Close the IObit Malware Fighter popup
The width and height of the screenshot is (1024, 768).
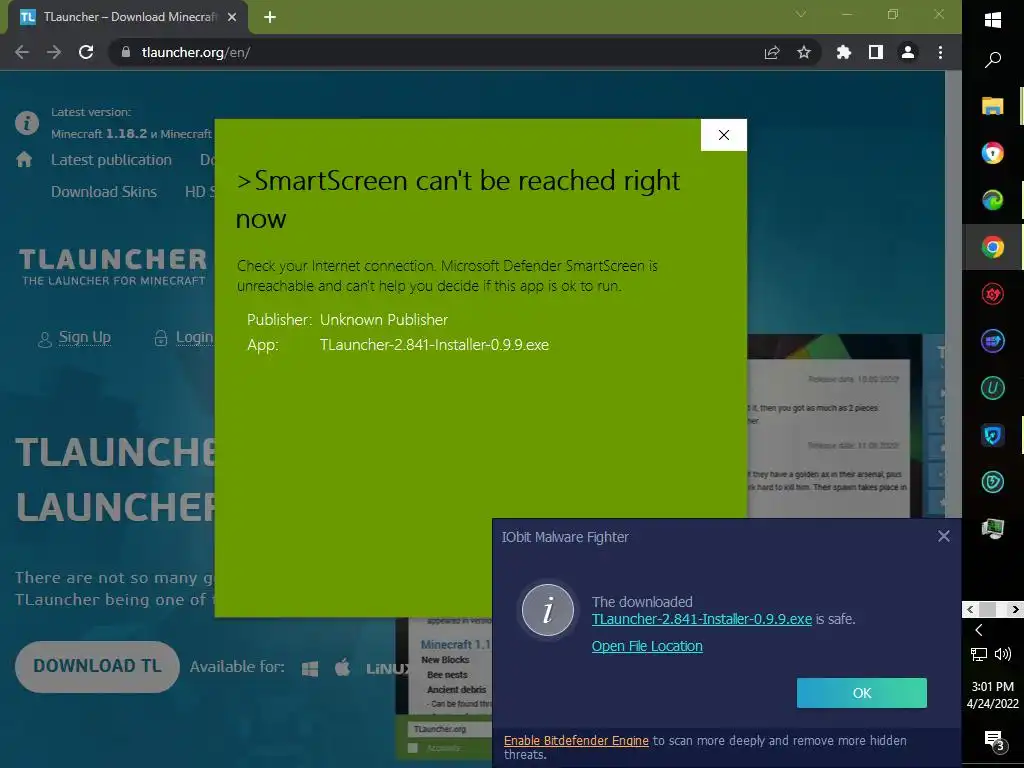[944, 536]
